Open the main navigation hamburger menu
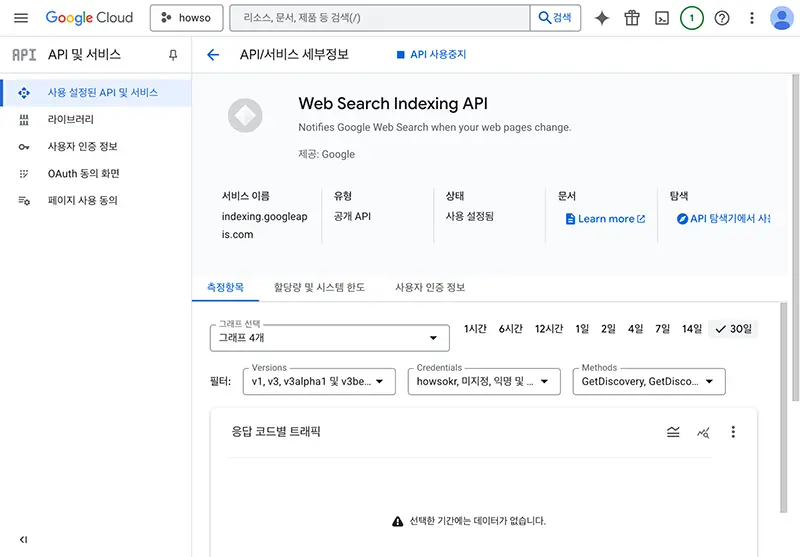The height and width of the screenshot is (557, 800). point(21,18)
